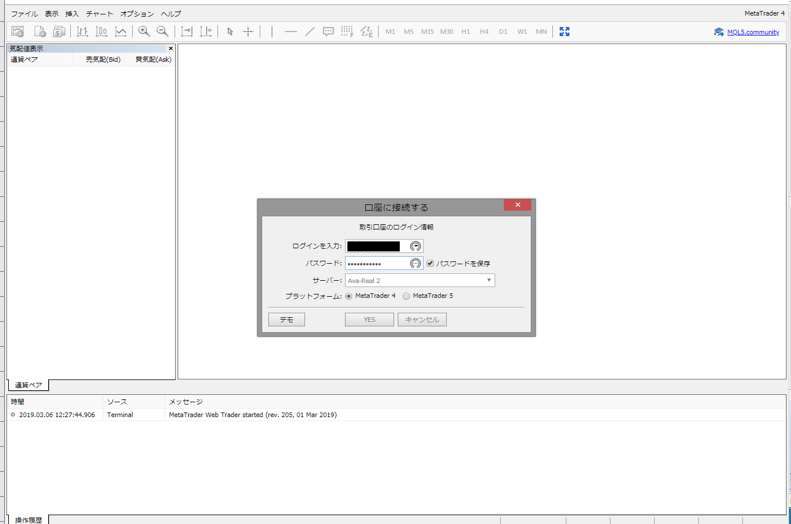The height and width of the screenshot is (524, 791).
Task: Click the zoom out magnifier icon
Action: [162, 32]
